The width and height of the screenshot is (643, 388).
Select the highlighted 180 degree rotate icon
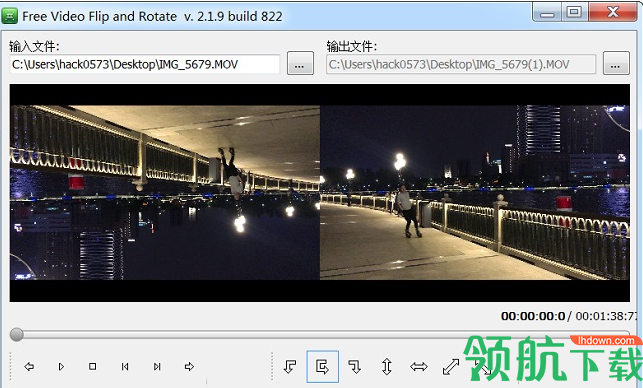coord(322,366)
